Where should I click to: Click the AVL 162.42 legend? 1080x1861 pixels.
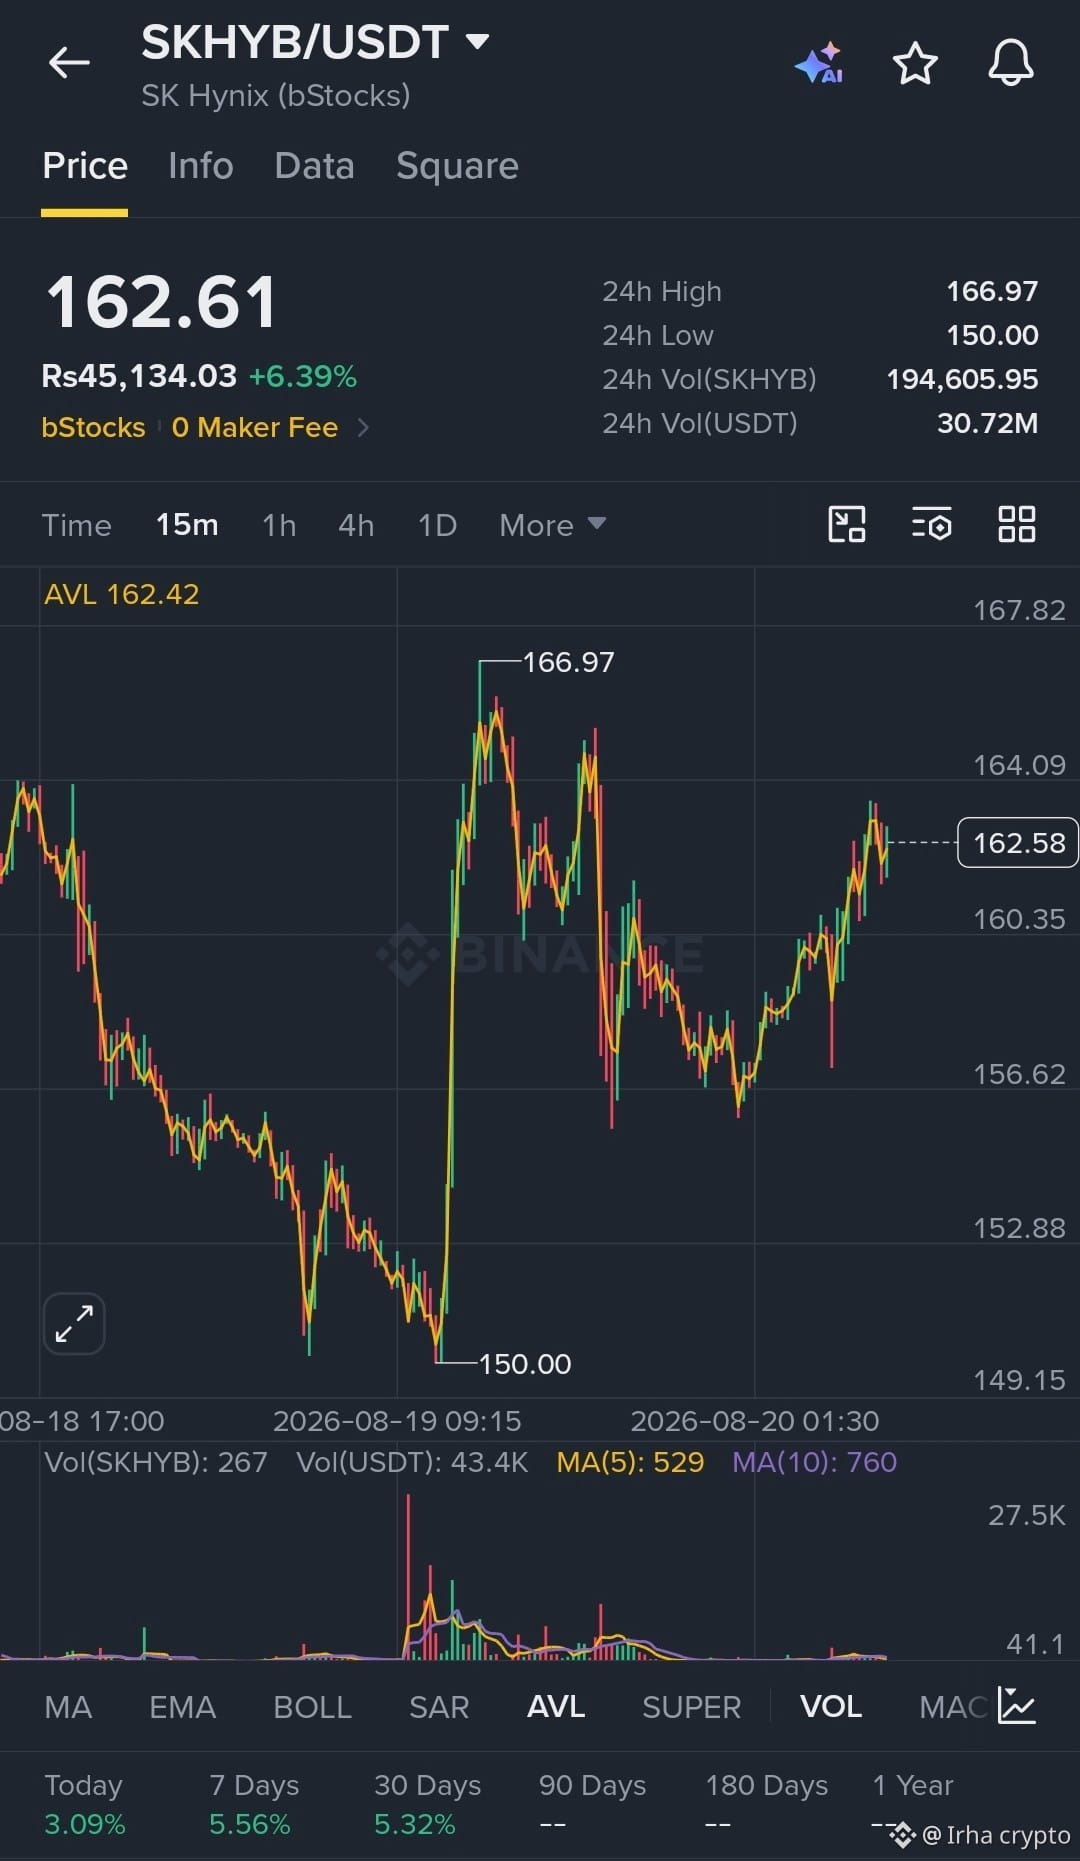121,594
